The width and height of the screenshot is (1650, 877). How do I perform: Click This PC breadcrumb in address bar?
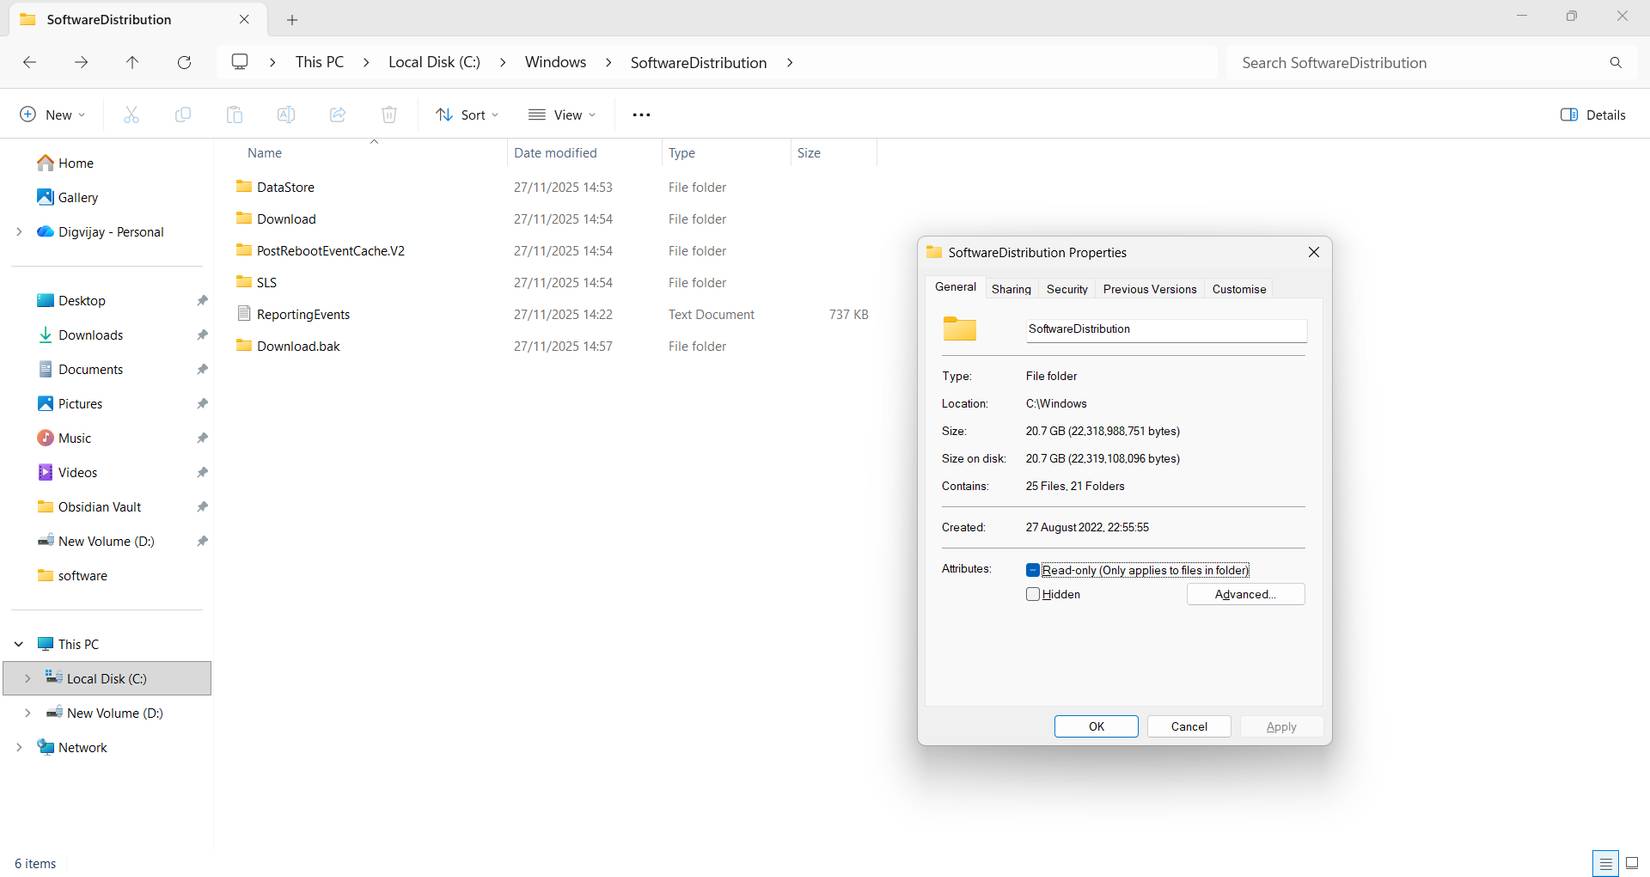(319, 62)
